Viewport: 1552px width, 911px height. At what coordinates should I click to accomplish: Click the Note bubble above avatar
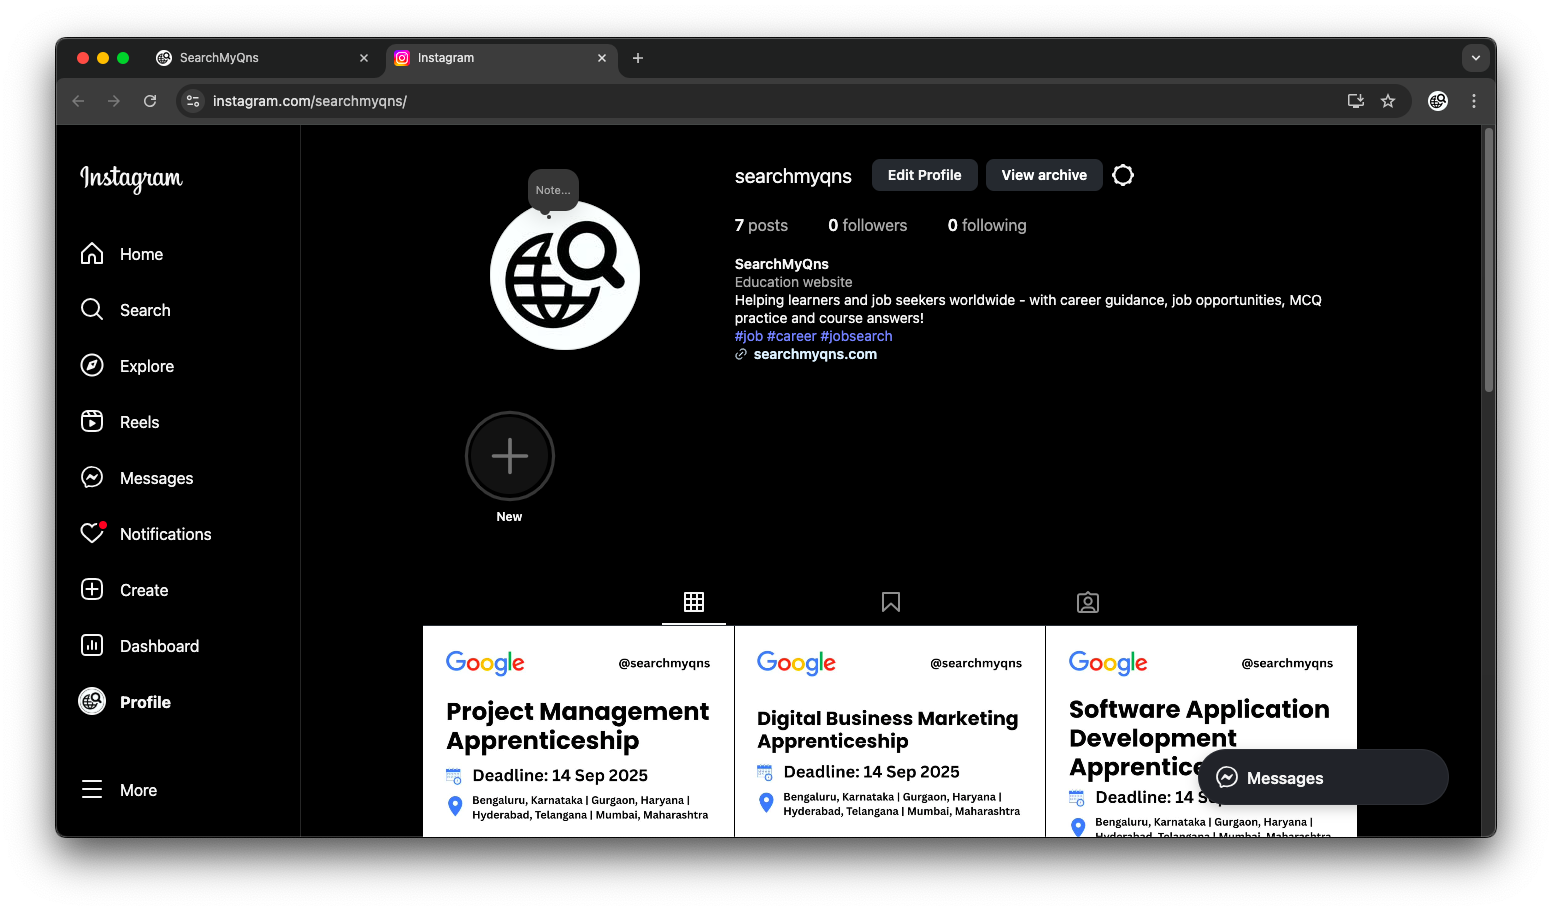click(553, 190)
